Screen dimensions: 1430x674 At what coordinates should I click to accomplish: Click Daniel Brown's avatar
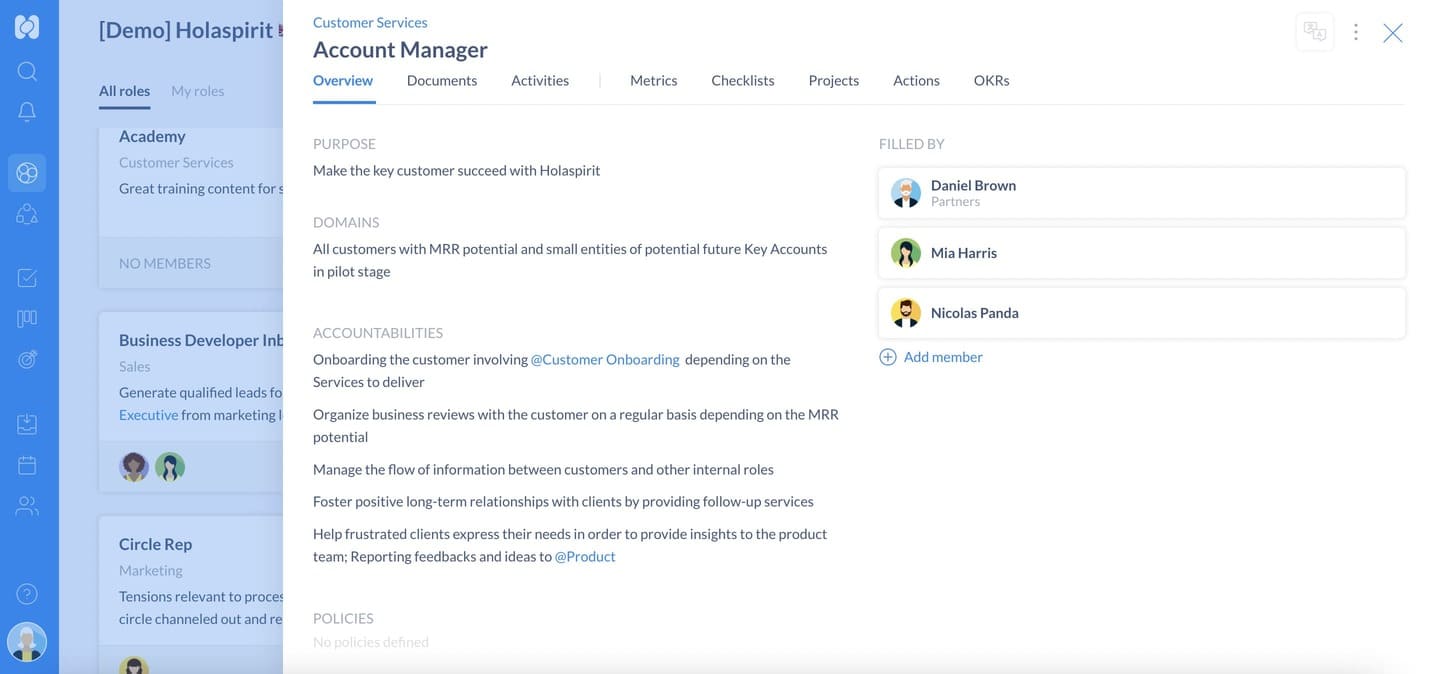click(x=906, y=193)
